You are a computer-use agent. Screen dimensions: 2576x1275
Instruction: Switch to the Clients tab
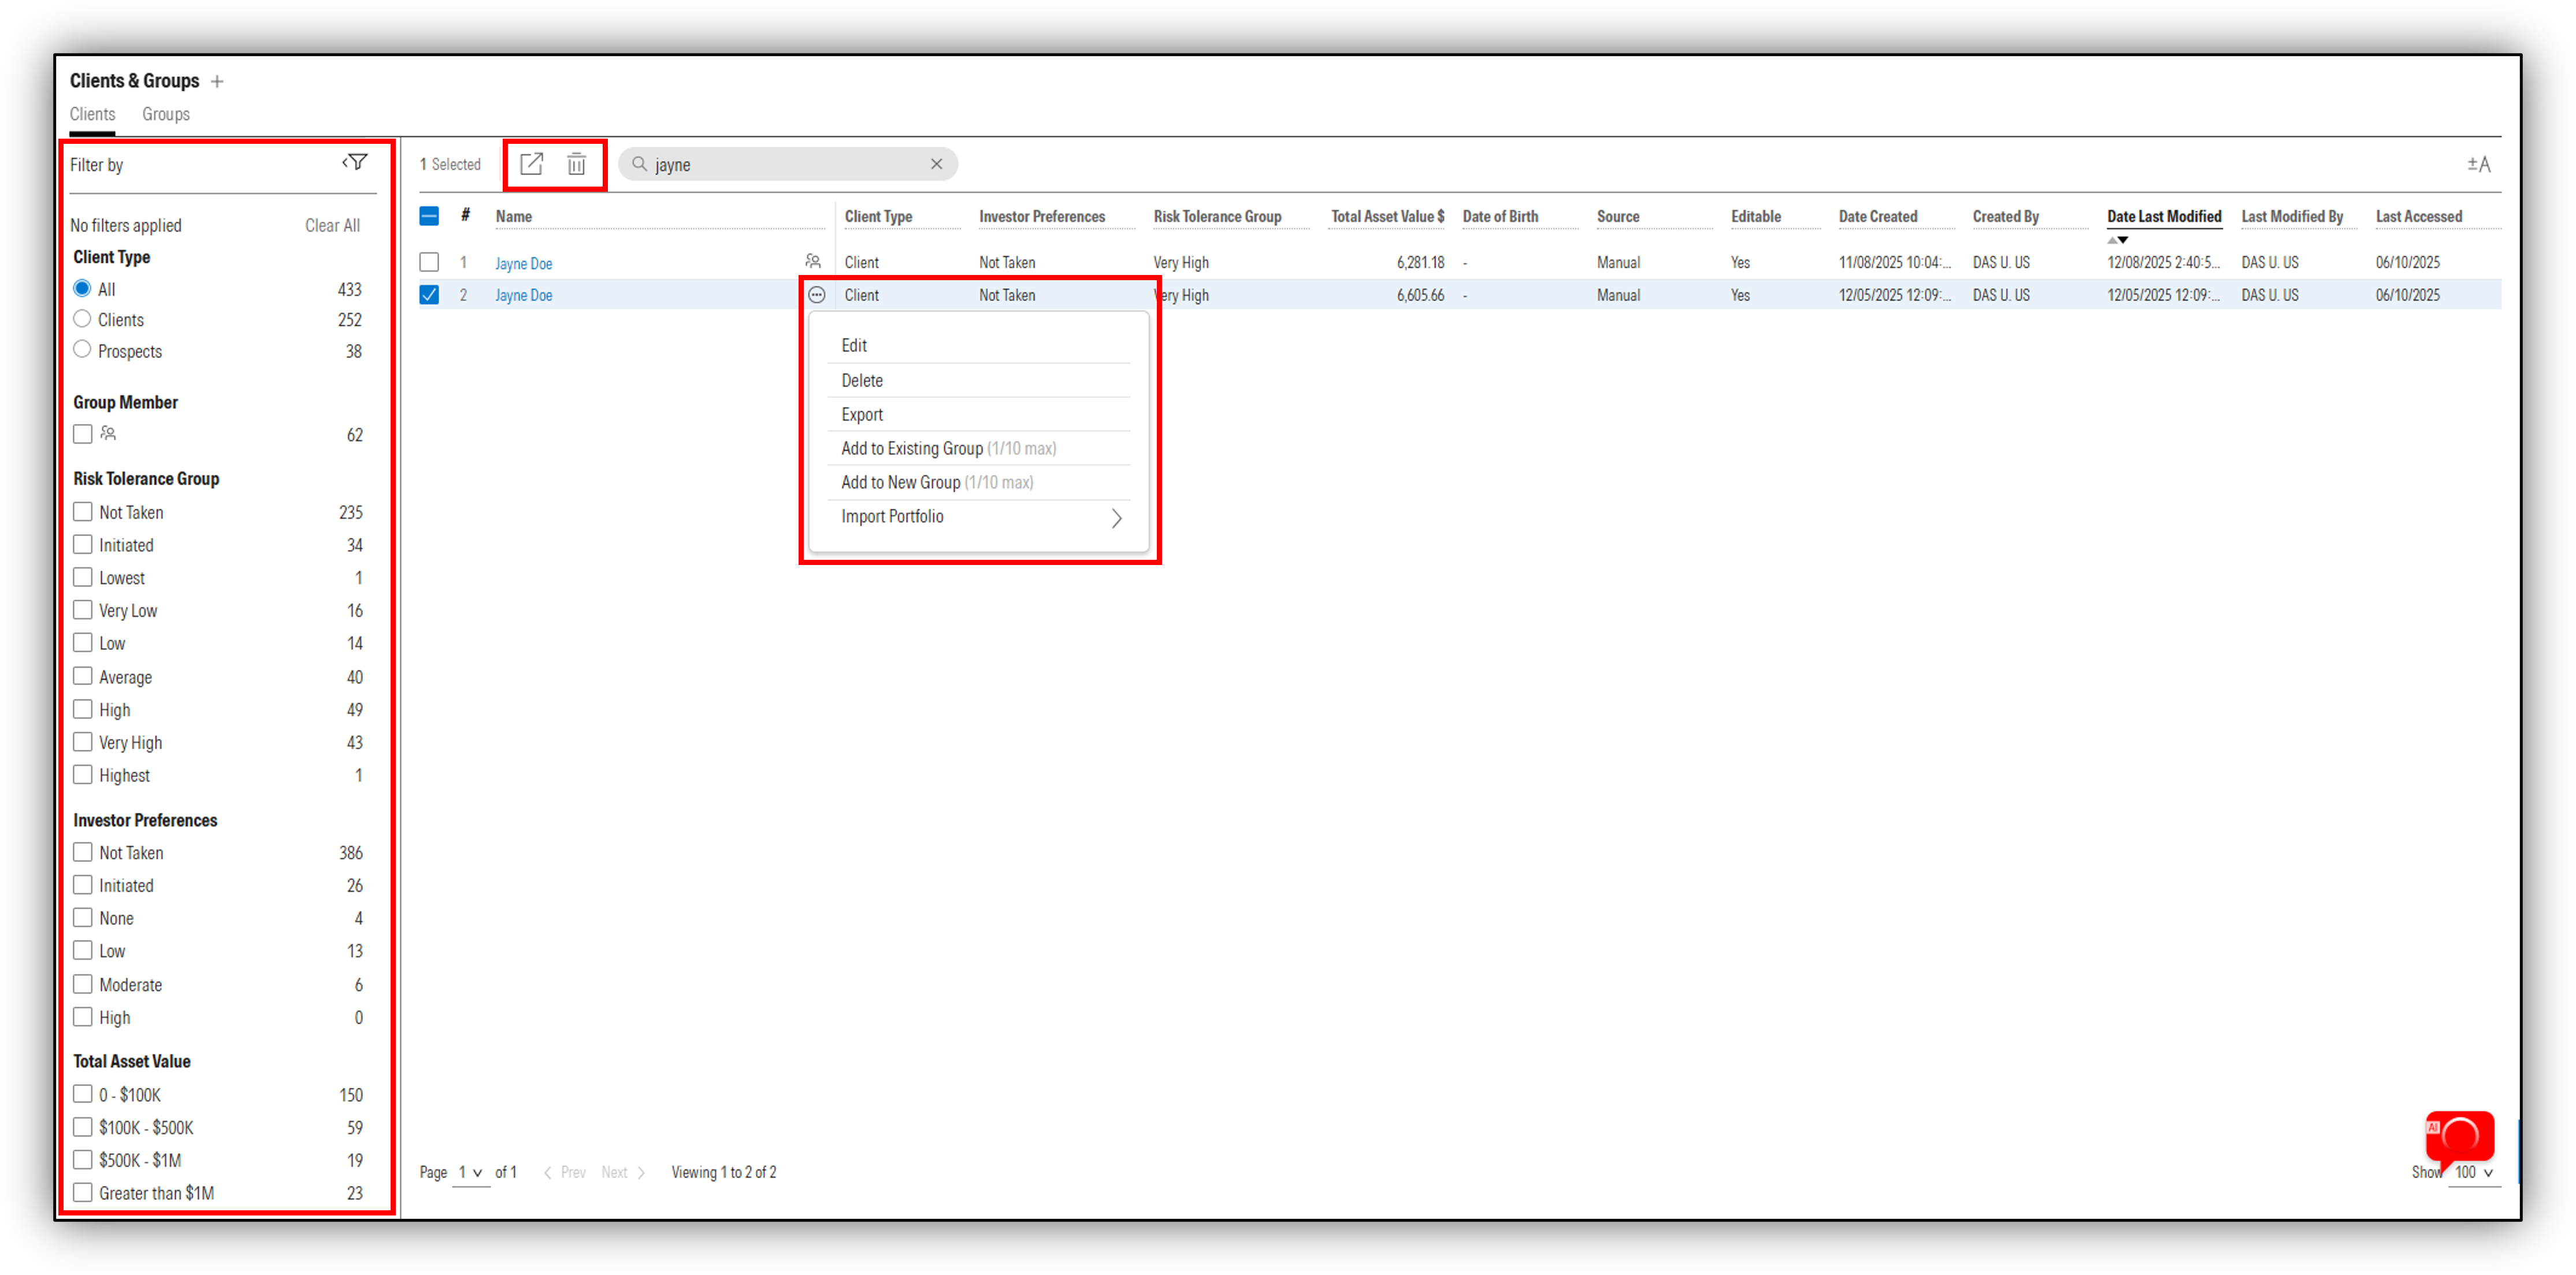[92, 114]
